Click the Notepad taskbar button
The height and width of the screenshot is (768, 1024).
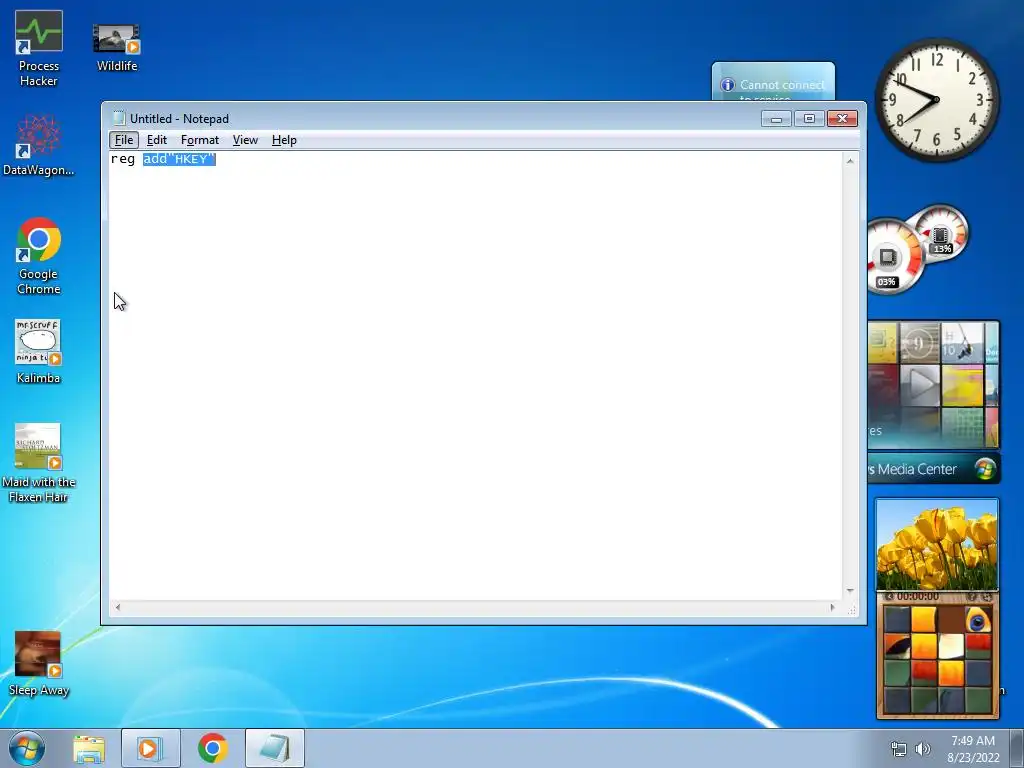[275, 748]
